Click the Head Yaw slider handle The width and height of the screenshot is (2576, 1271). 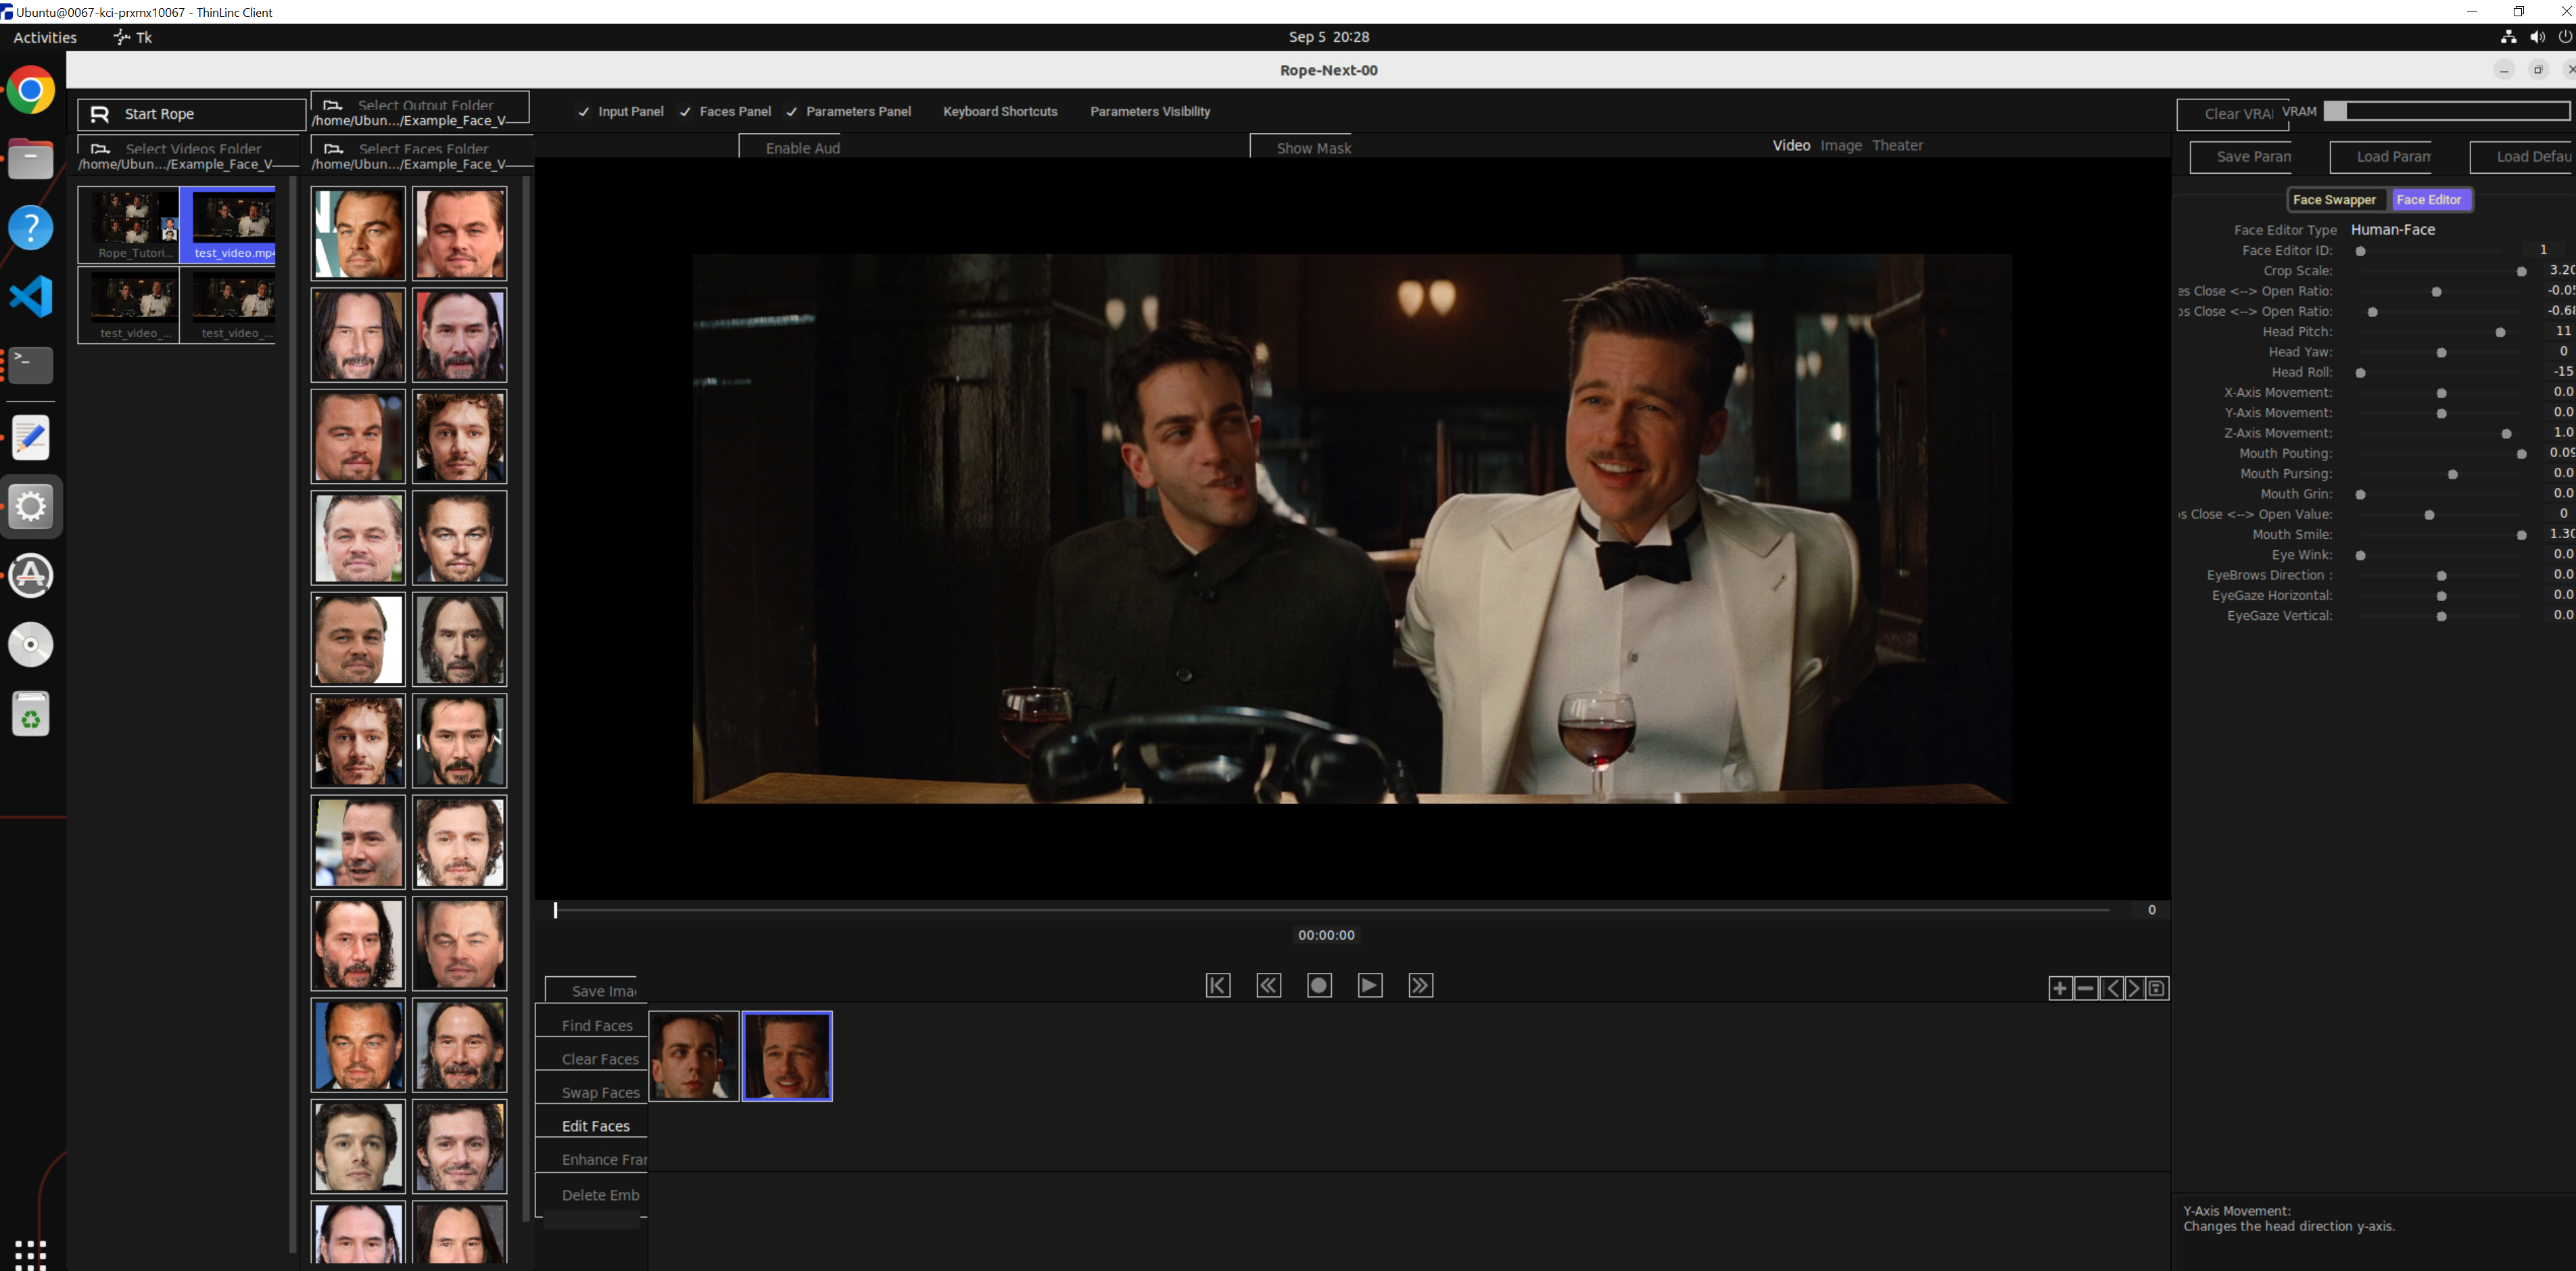click(2441, 353)
